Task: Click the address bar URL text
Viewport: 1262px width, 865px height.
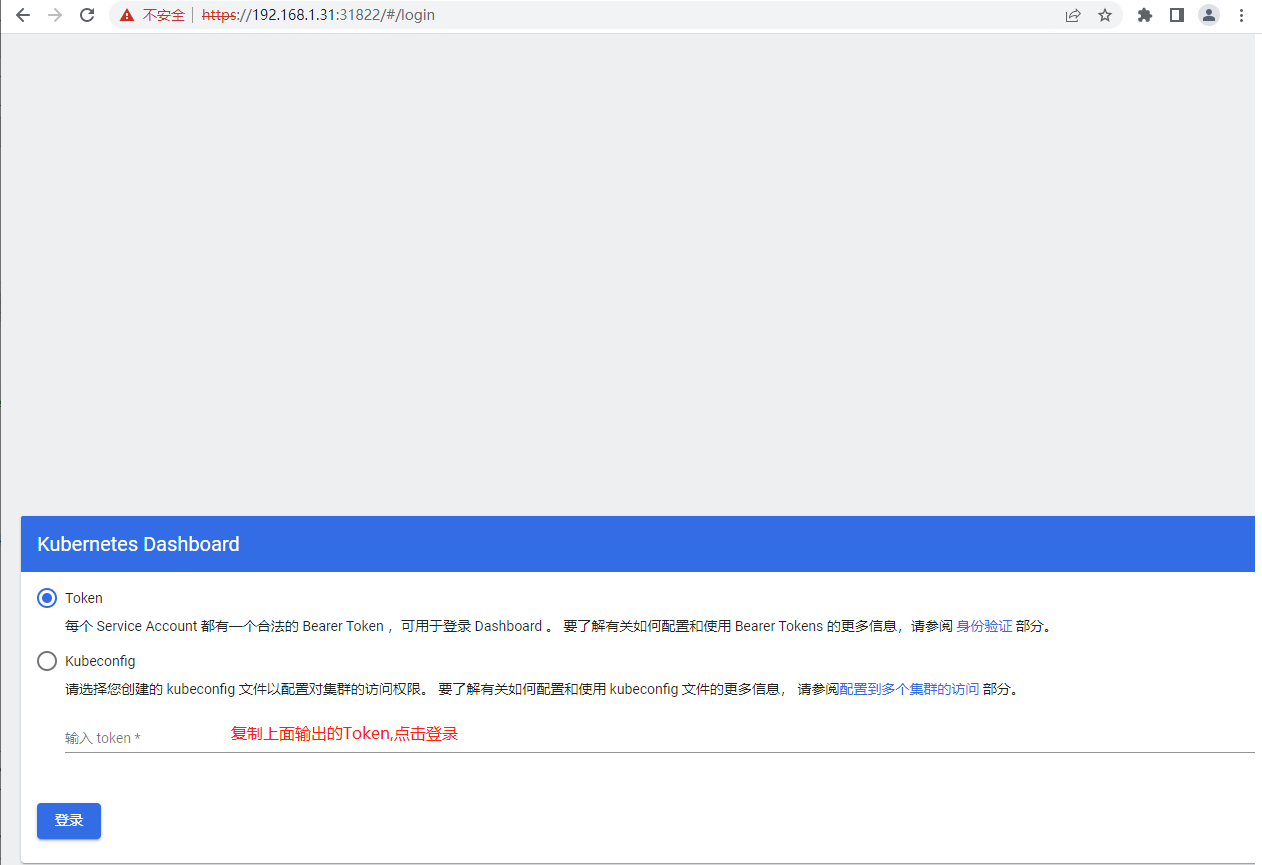Action: (x=318, y=15)
